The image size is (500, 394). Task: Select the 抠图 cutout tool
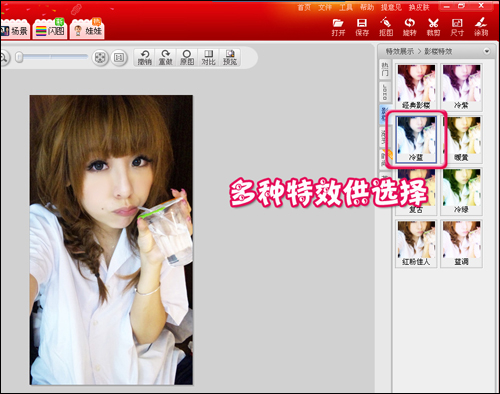pyautogui.click(x=386, y=27)
